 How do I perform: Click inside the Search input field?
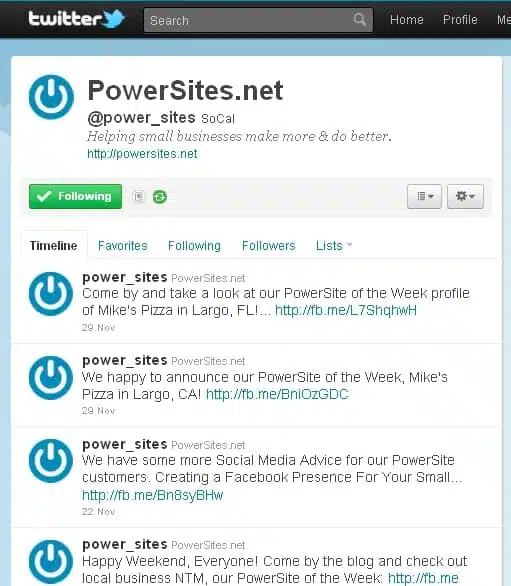(x=249, y=20)
